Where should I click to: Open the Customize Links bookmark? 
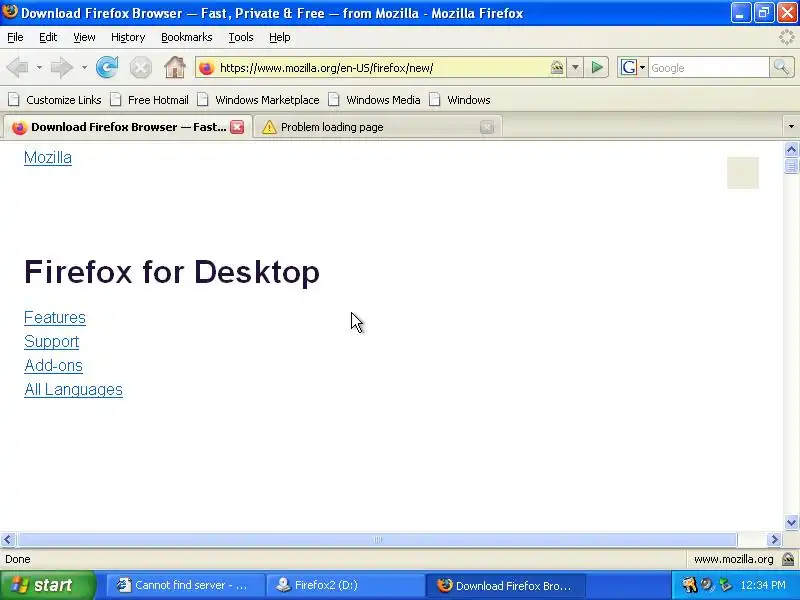(x=56, y=100)
